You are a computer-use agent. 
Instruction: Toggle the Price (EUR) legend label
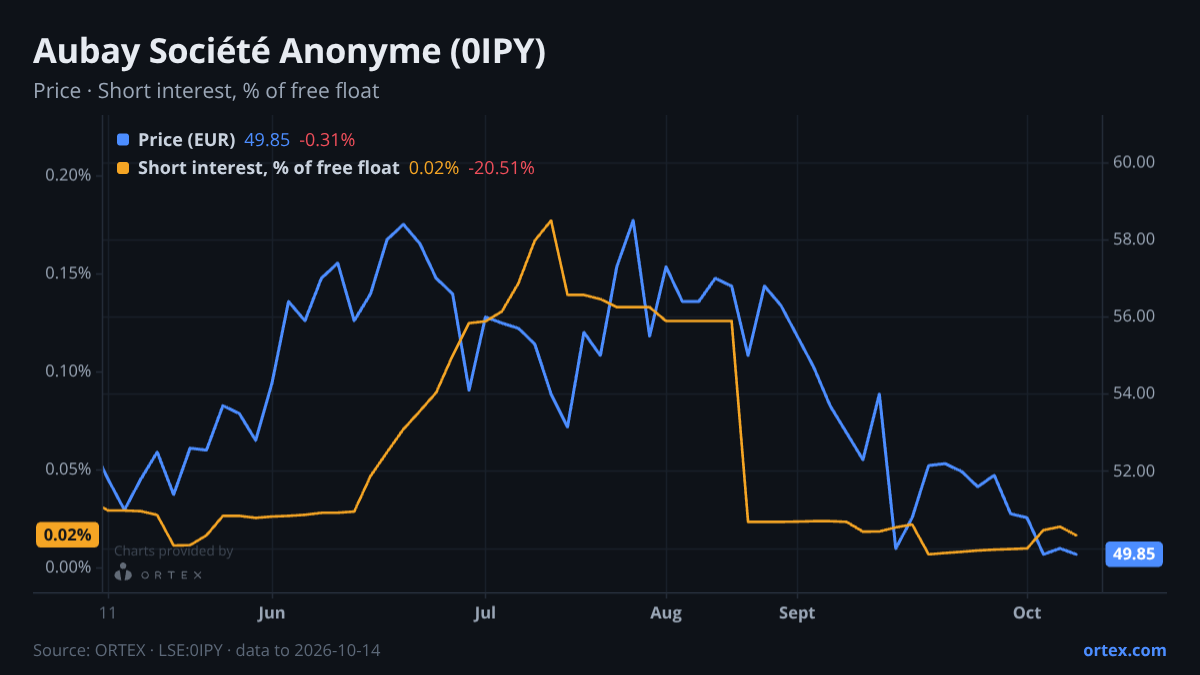pos(186,139)
